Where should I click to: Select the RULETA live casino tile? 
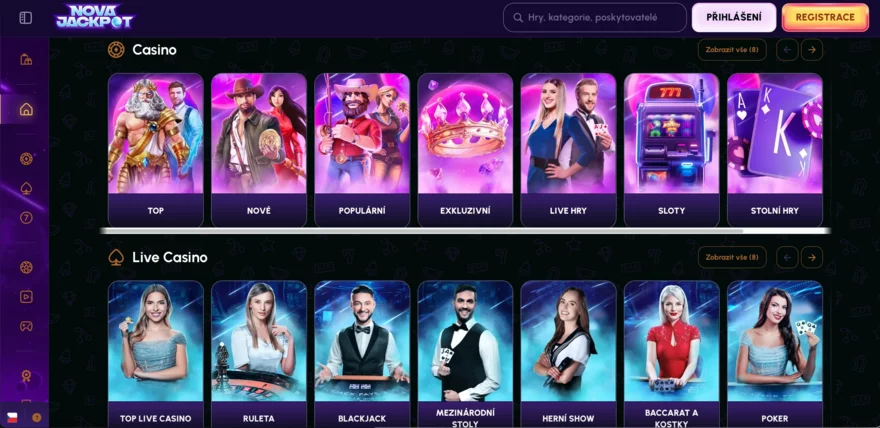tap(259, 355)
